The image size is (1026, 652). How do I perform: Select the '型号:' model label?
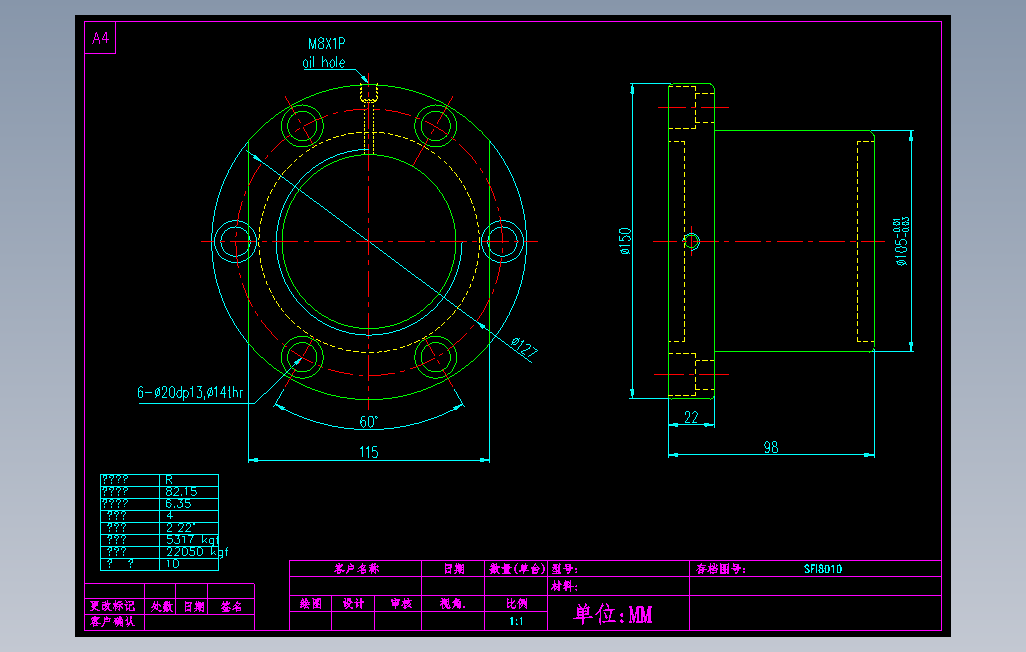[565, 569]
